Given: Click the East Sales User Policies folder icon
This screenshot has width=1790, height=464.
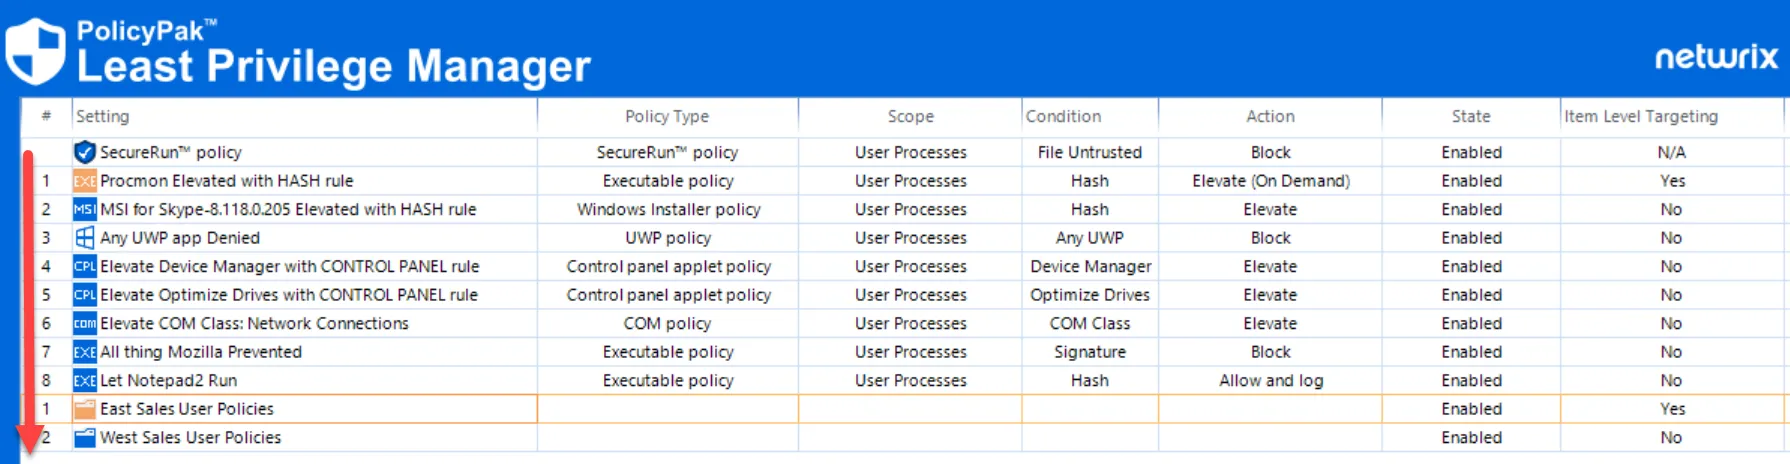Looking at the screenshot, I should [x=85, y=409].
